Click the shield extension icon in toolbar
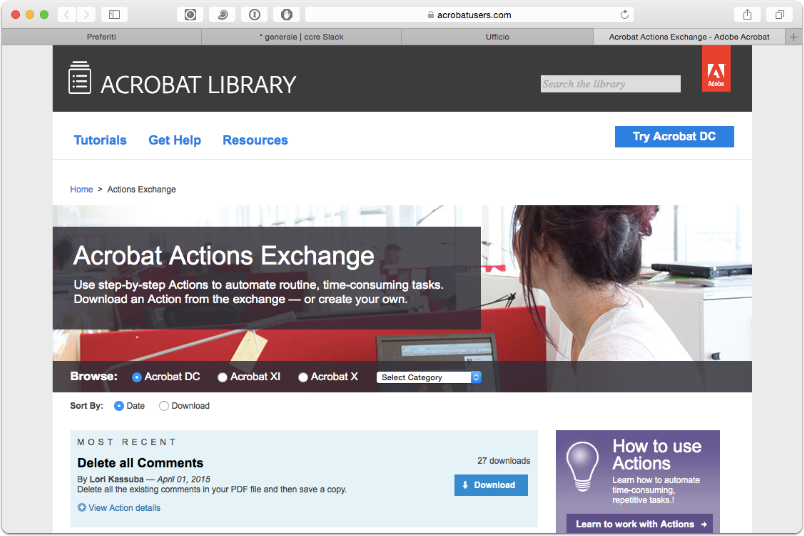 (287, 15)
